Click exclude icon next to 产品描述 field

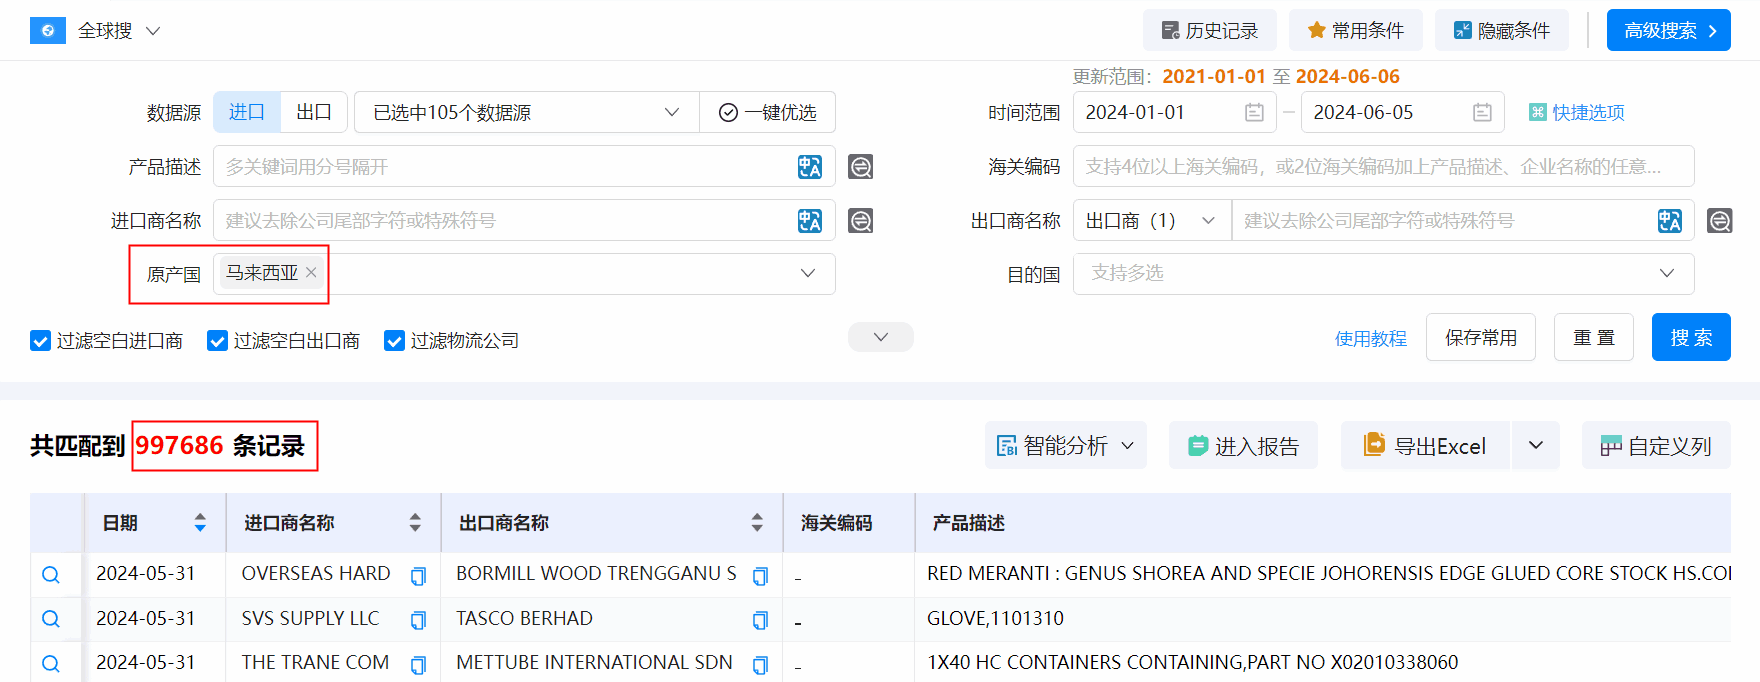tap(860, 167)
